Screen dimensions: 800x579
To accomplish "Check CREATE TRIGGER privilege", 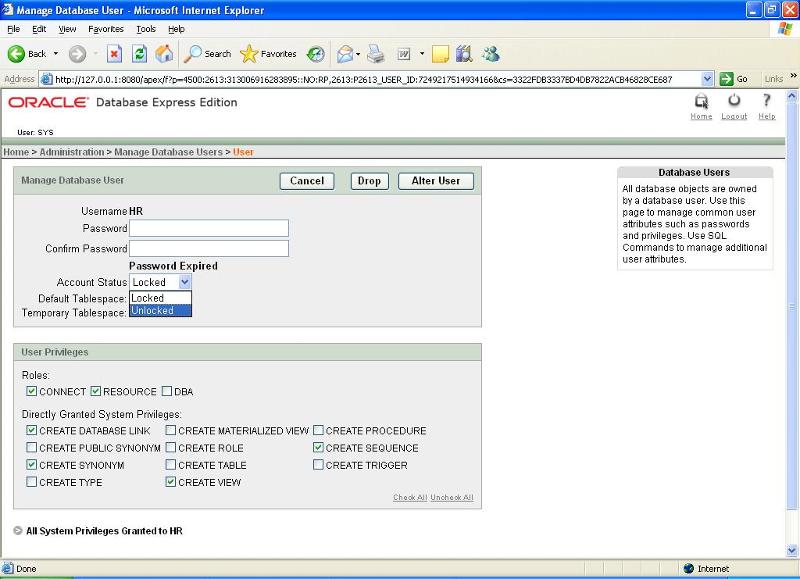I will [x=318, y=465].
